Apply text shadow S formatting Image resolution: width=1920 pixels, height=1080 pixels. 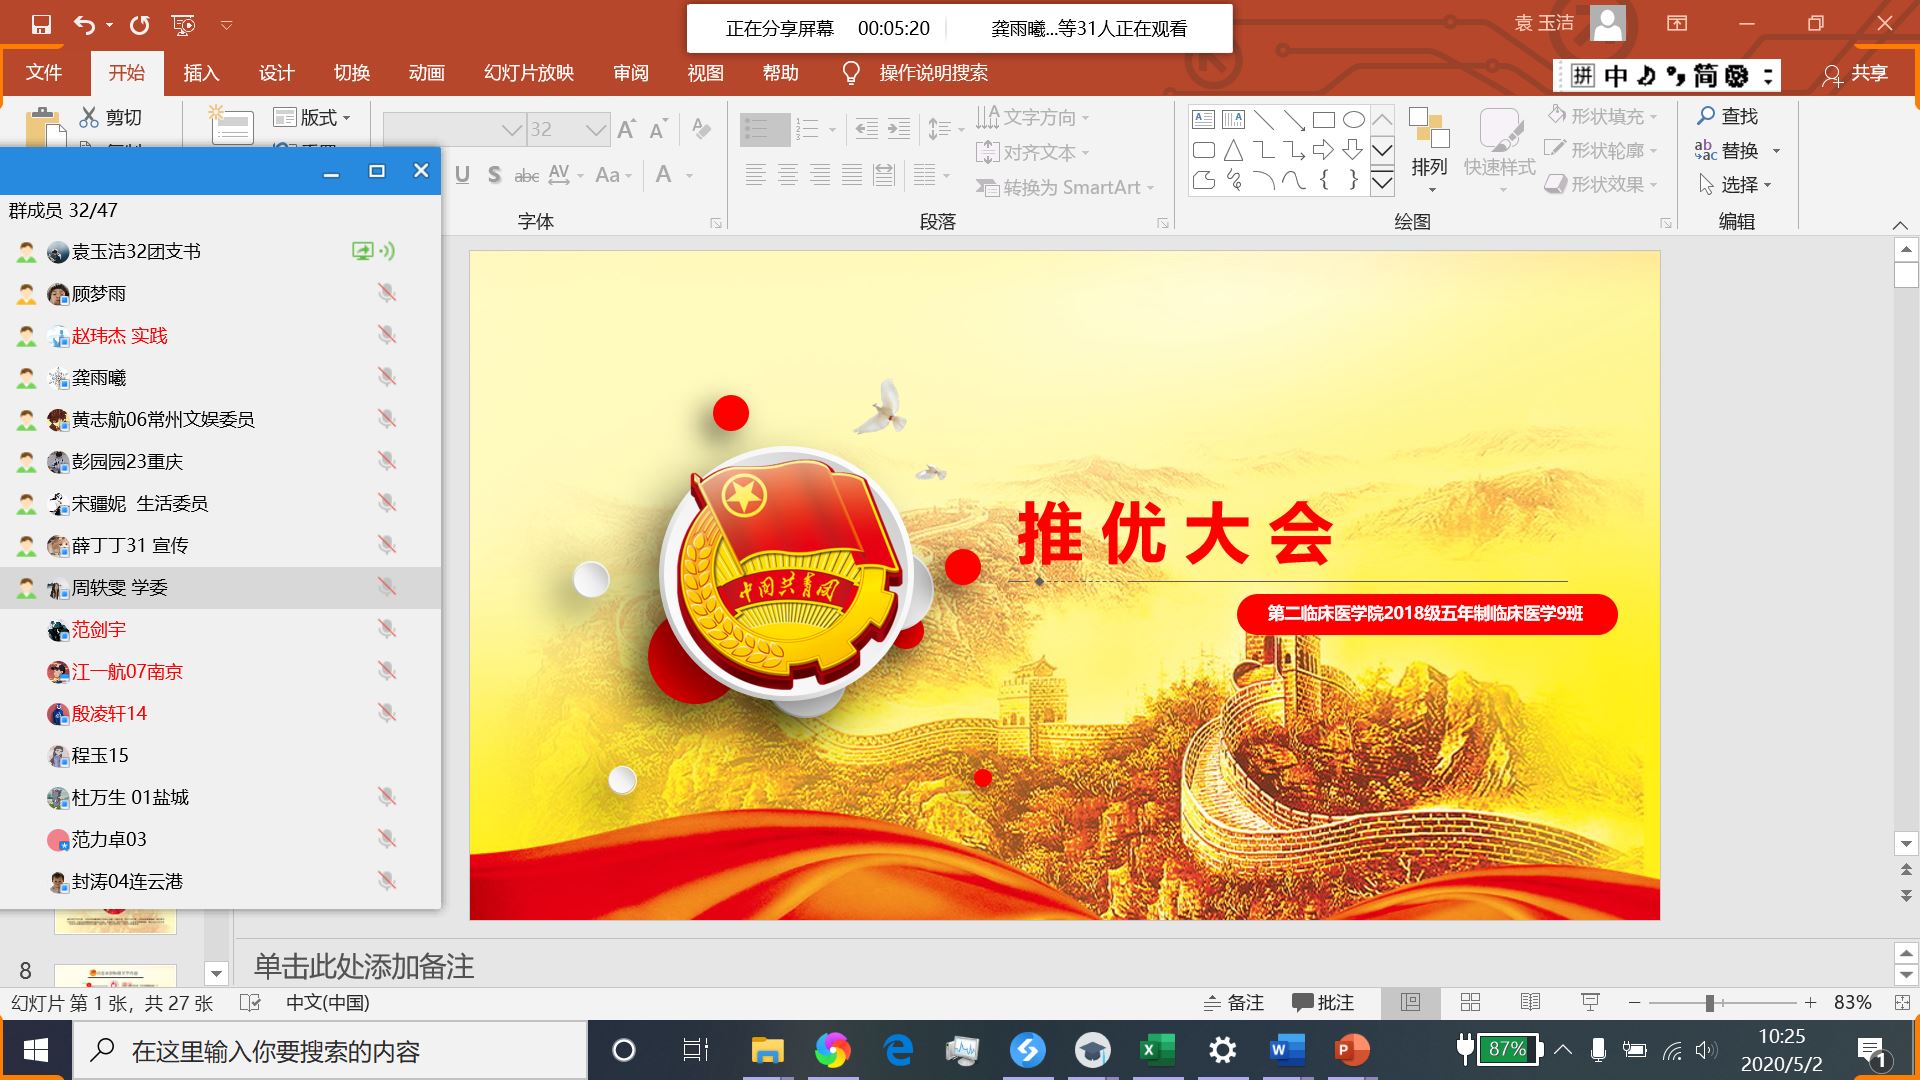tap(494, 175)
